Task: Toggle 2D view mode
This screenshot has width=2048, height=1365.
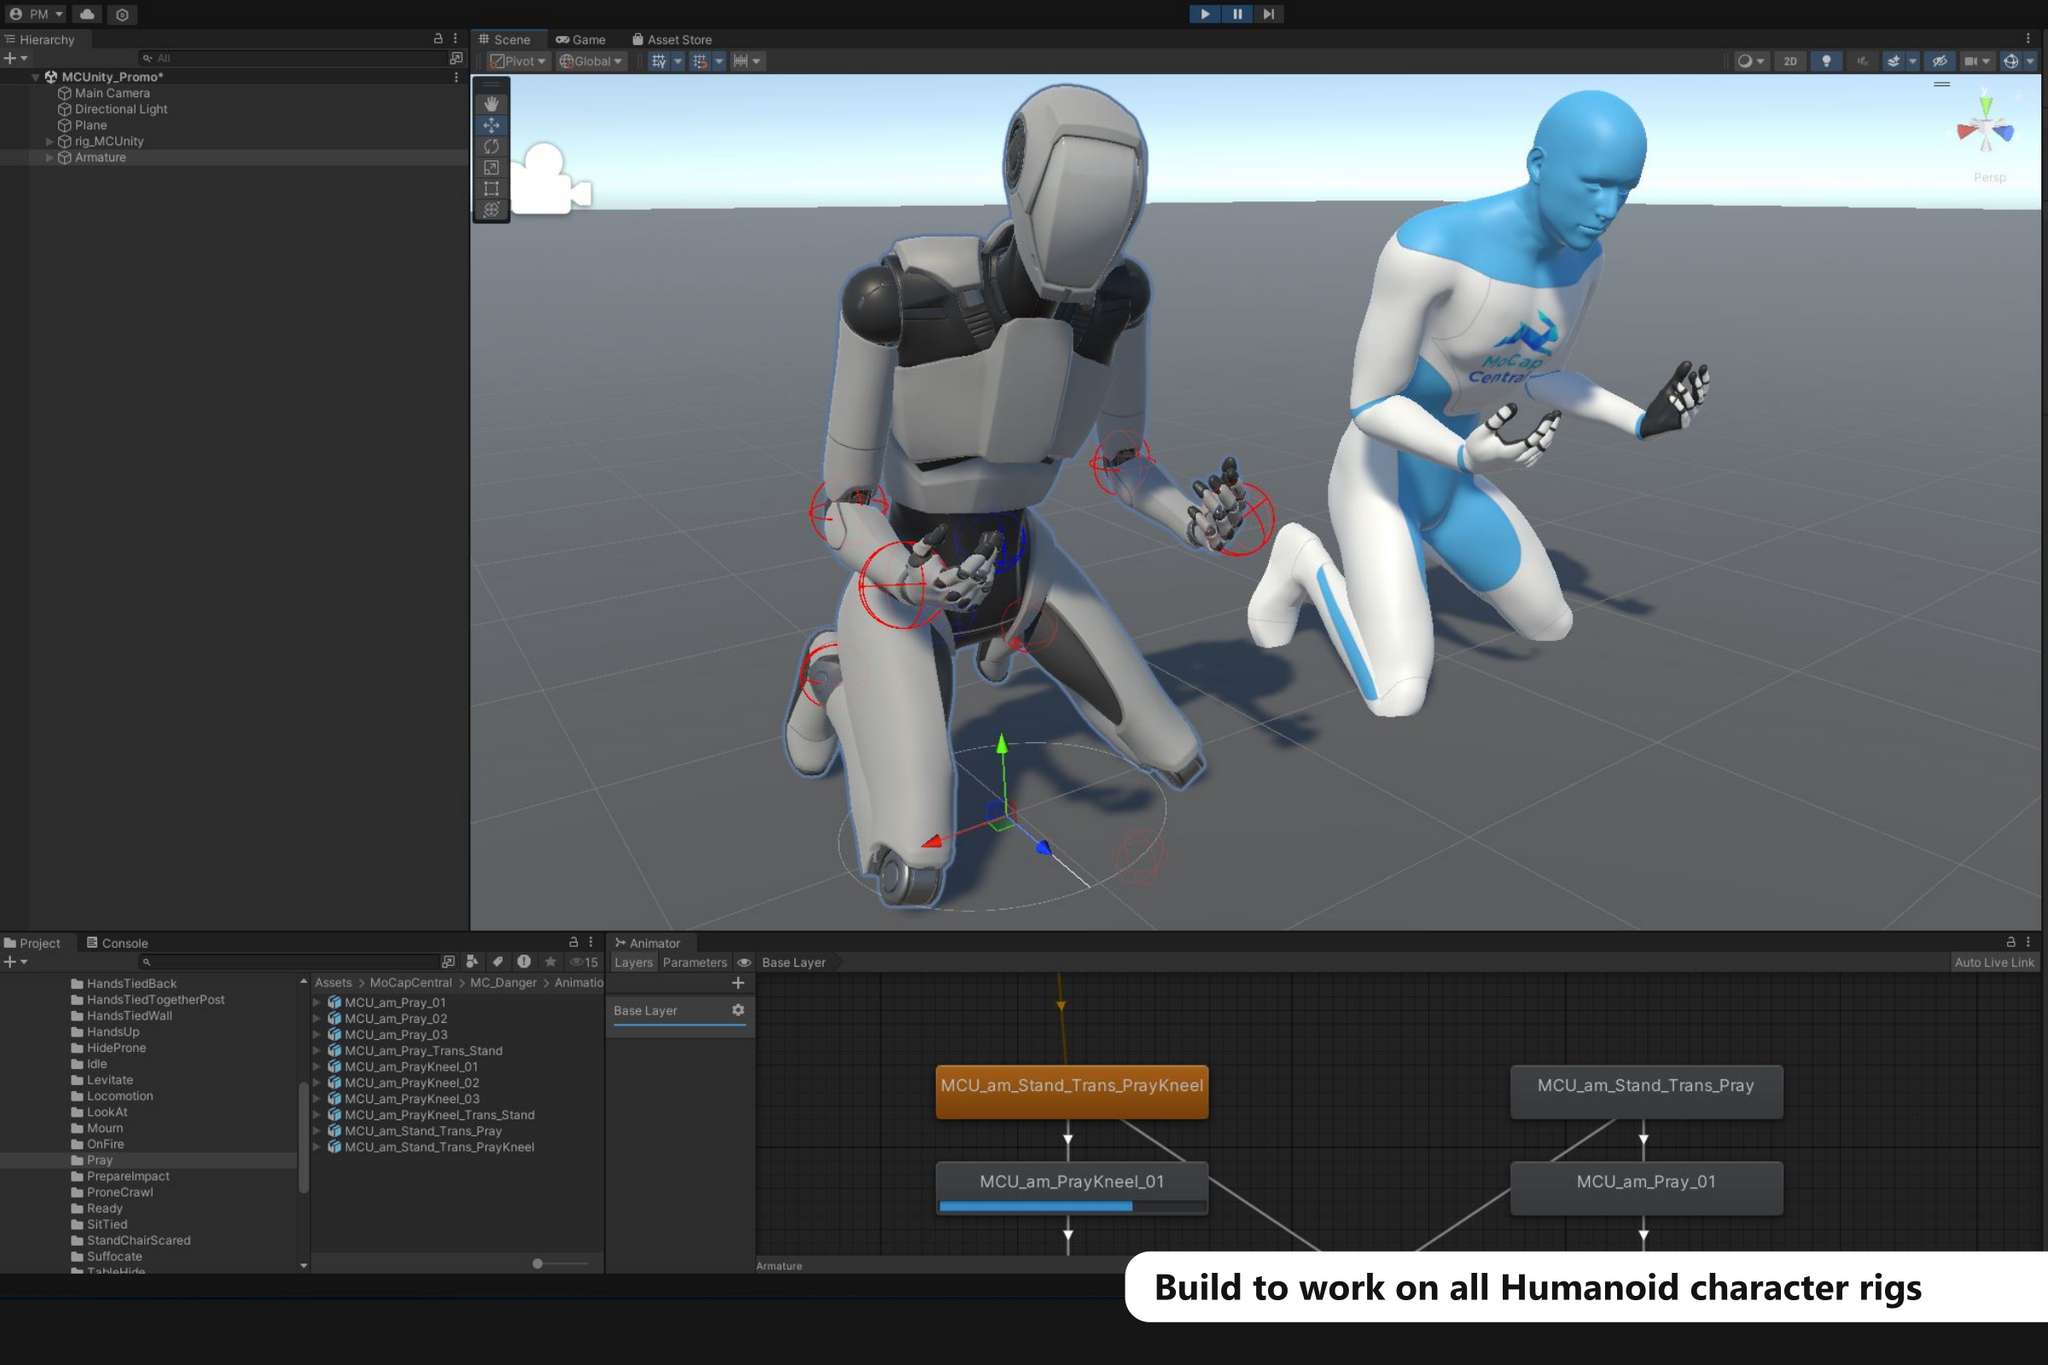Action: pyautogui.click(x=1790, y=61)
